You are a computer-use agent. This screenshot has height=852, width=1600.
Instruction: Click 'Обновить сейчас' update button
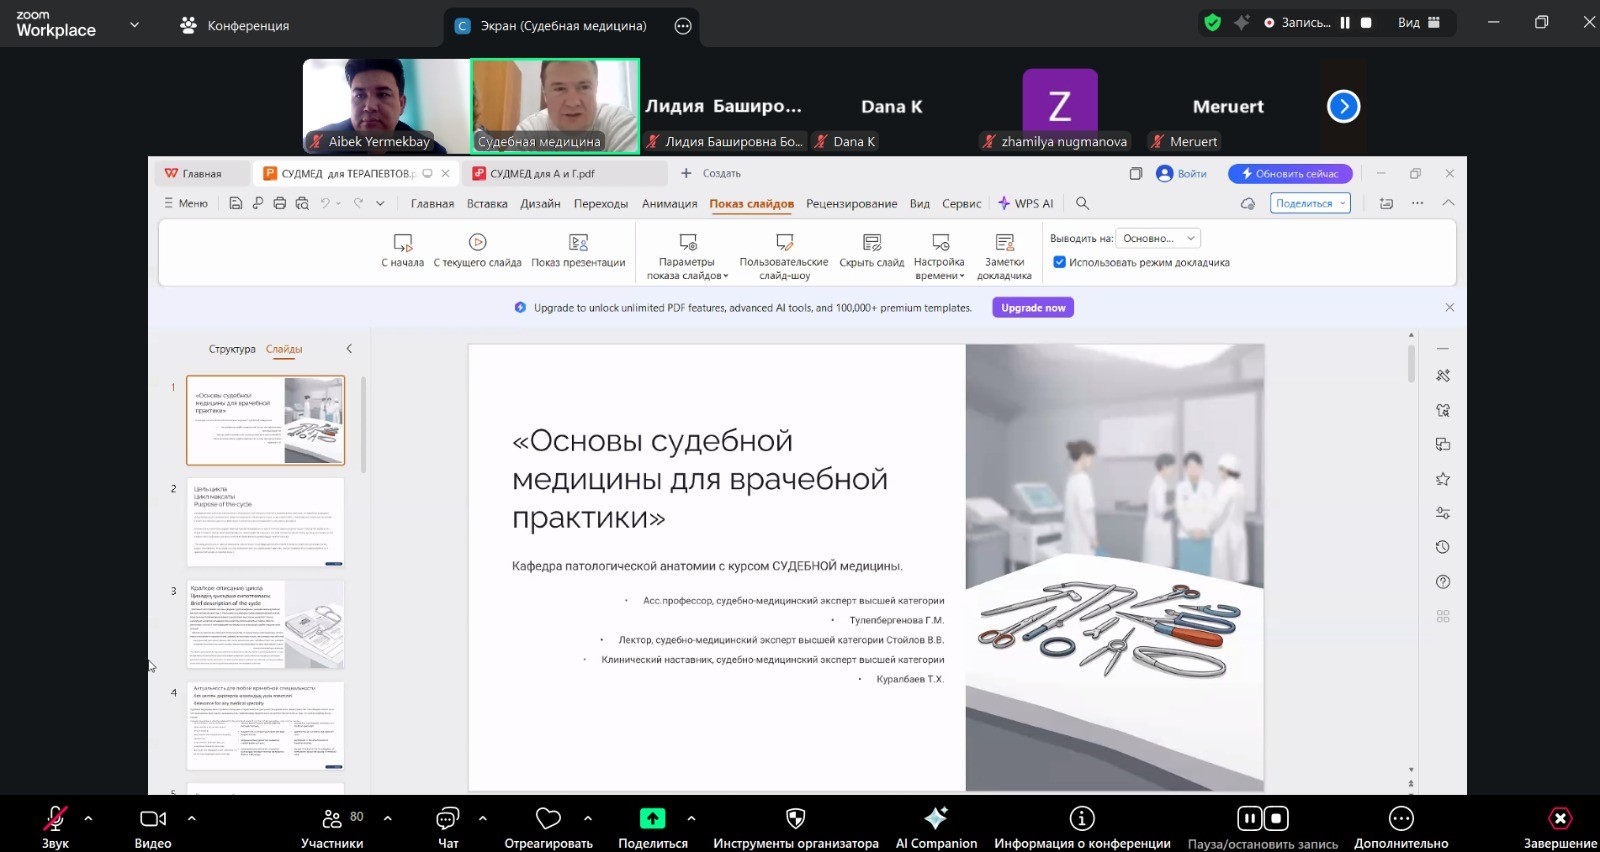[x=1290, y=174]
